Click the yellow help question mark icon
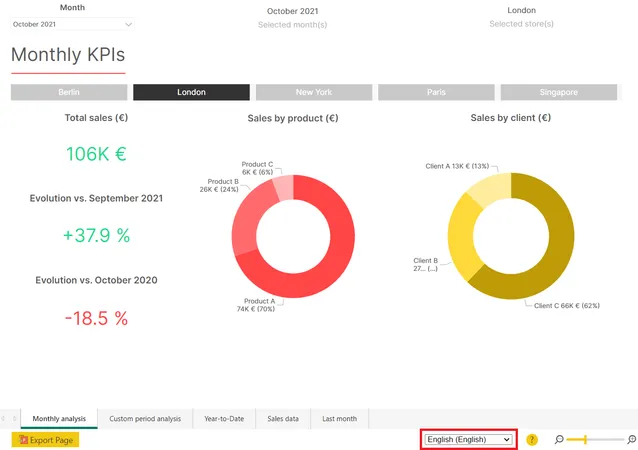The height and width of the screenshot is (450, 638). click(x=531, y=439)
